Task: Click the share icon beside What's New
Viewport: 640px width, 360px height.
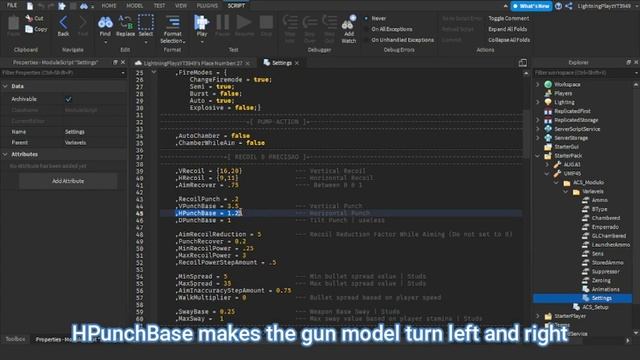Action: pos(569,6)
